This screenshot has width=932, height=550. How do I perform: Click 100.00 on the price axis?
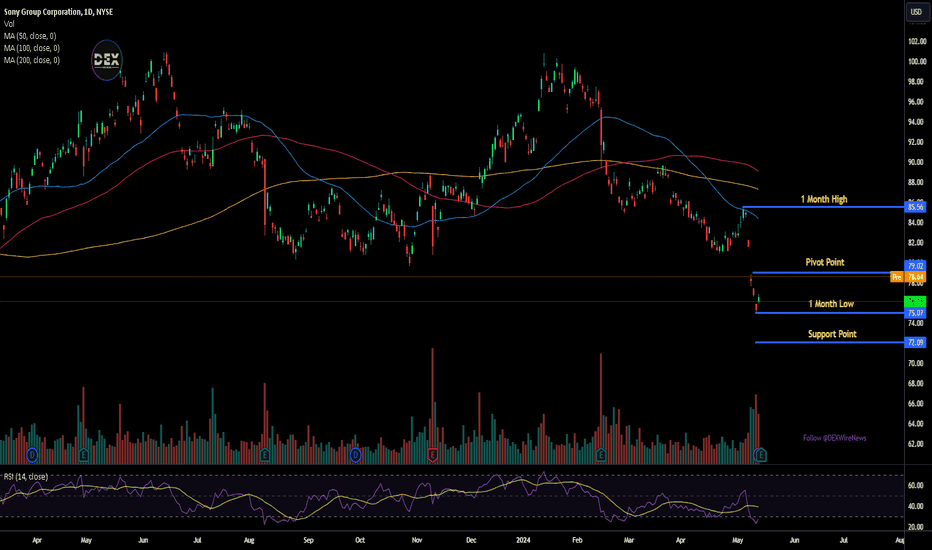coord(917,61)
